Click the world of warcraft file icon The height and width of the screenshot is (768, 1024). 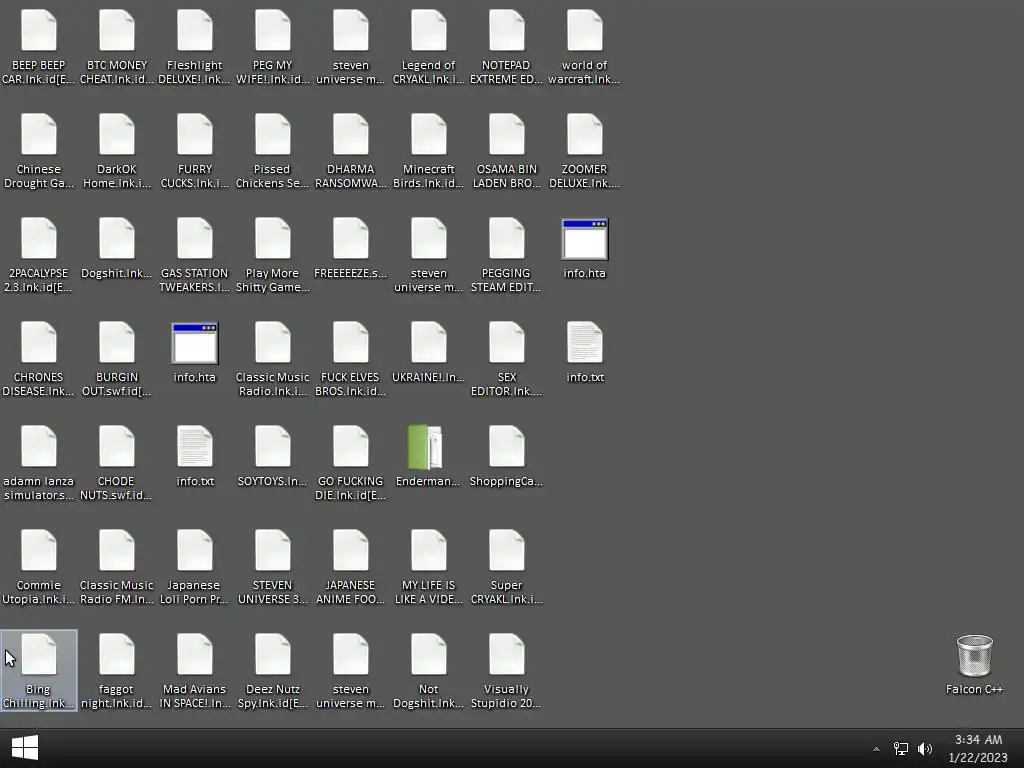(x=584, y=30)
